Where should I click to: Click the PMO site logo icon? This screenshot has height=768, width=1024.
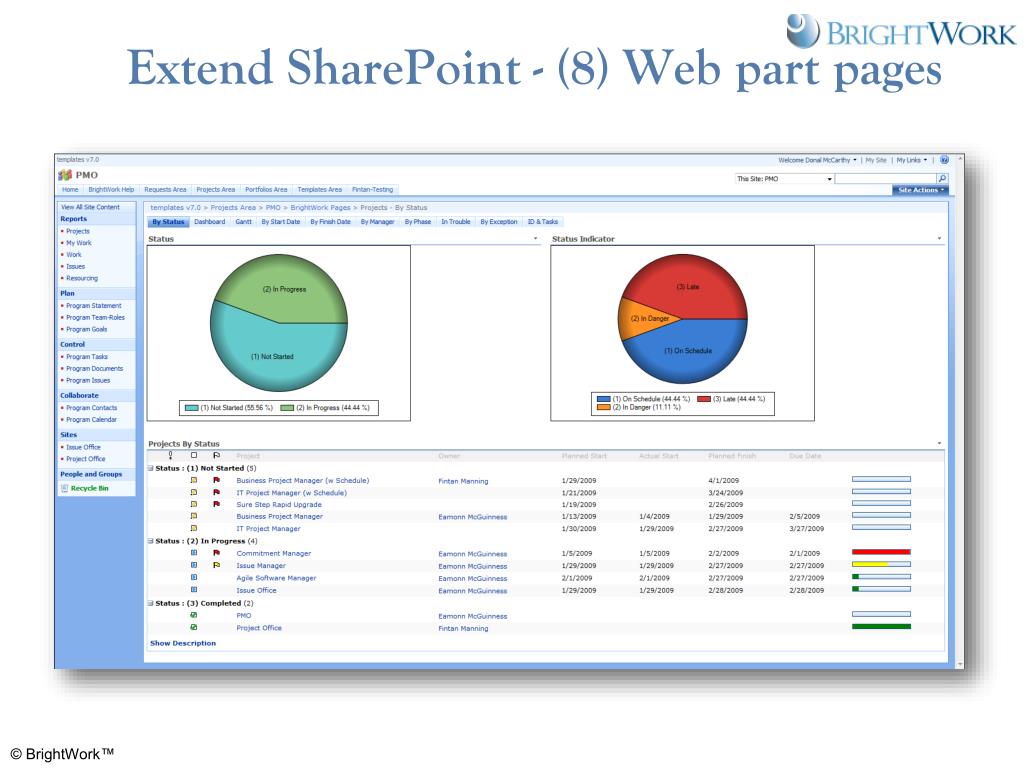coord(65,175)
